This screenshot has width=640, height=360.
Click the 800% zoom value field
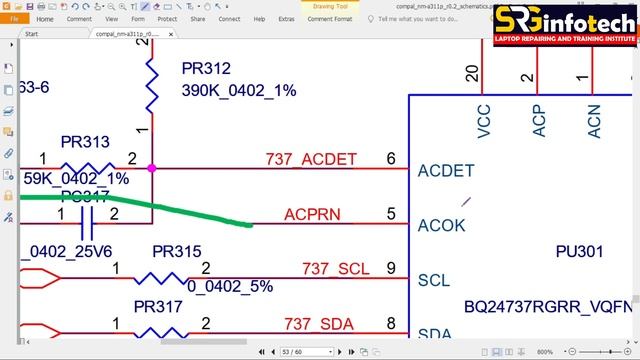pyautogui.click(x=545, y=352)
